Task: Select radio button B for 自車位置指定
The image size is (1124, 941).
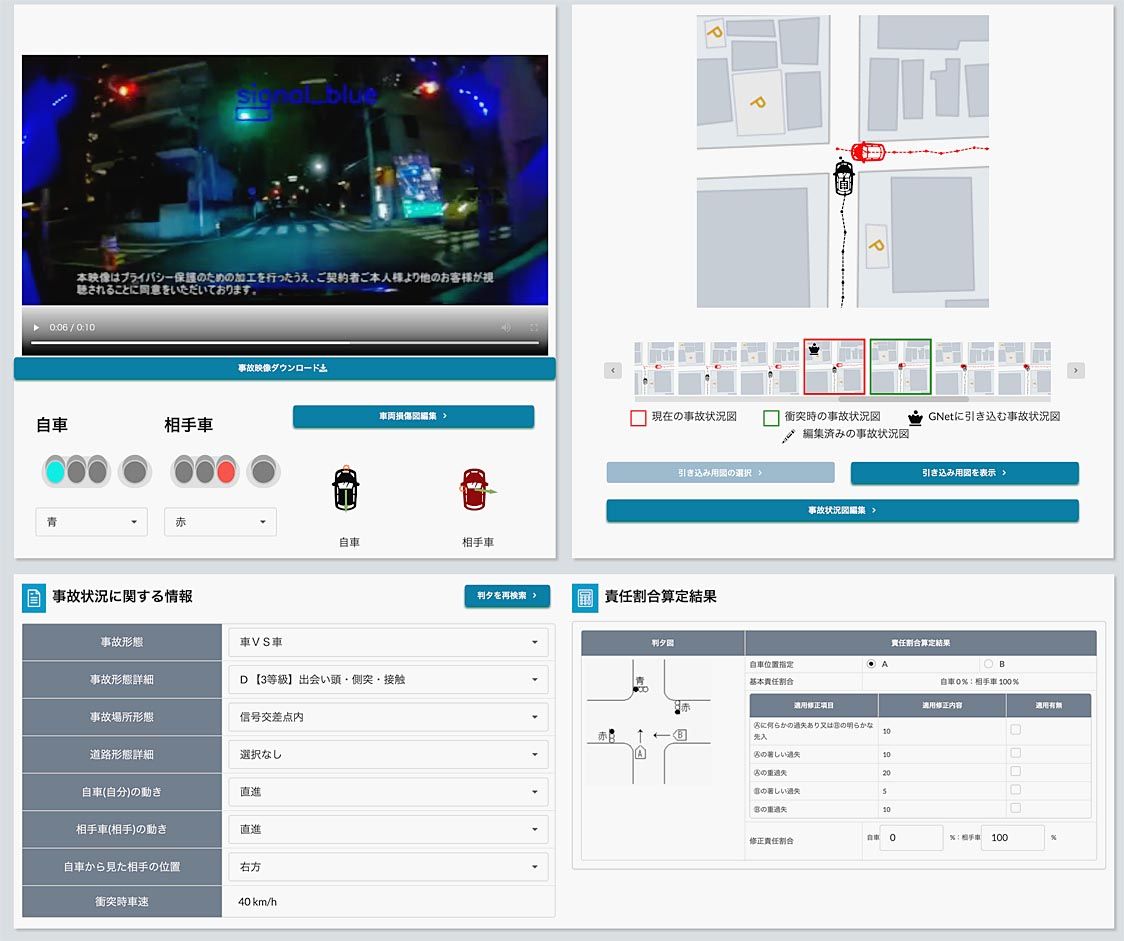Action: point(988,663)
